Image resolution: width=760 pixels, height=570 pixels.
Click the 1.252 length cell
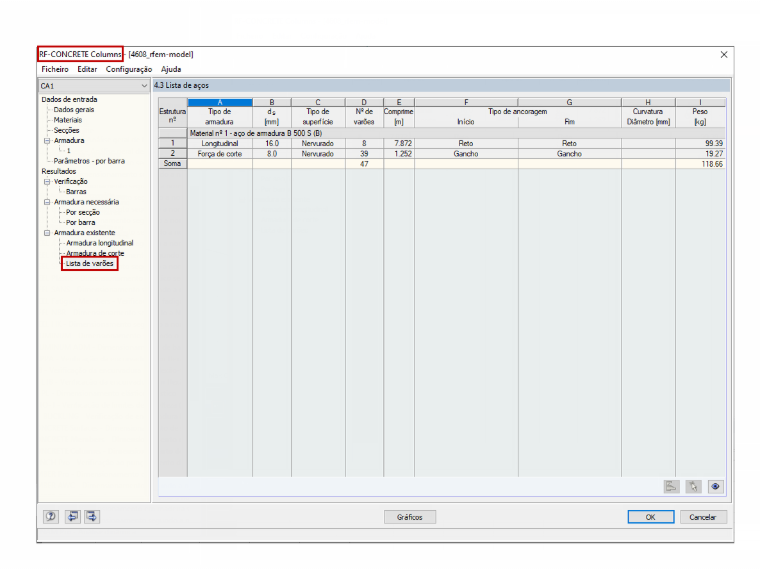pos(399,154)
